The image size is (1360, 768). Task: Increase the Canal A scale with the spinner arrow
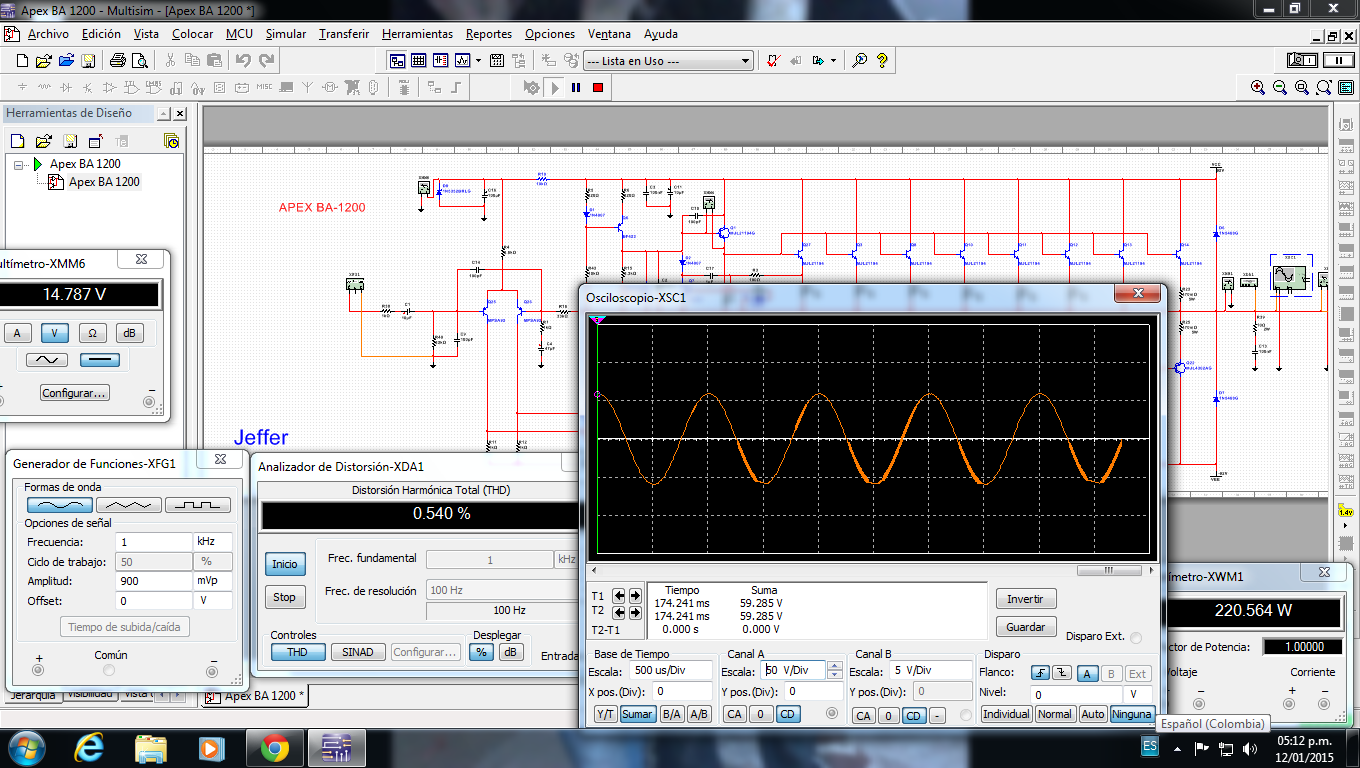click(x=835, y=665)
